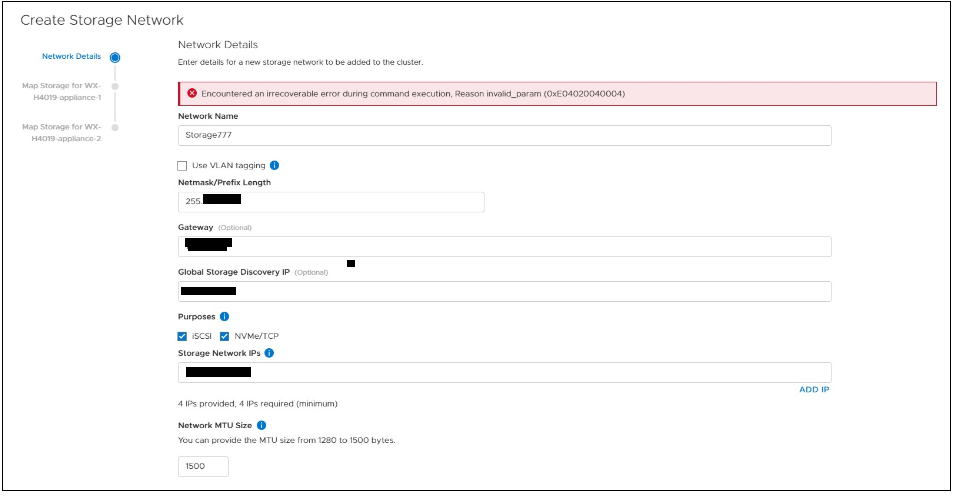The height and width of the screenshot is (499, 959).
Task: Click the Network Name field containing Storage777
Action: pos(504,135)
